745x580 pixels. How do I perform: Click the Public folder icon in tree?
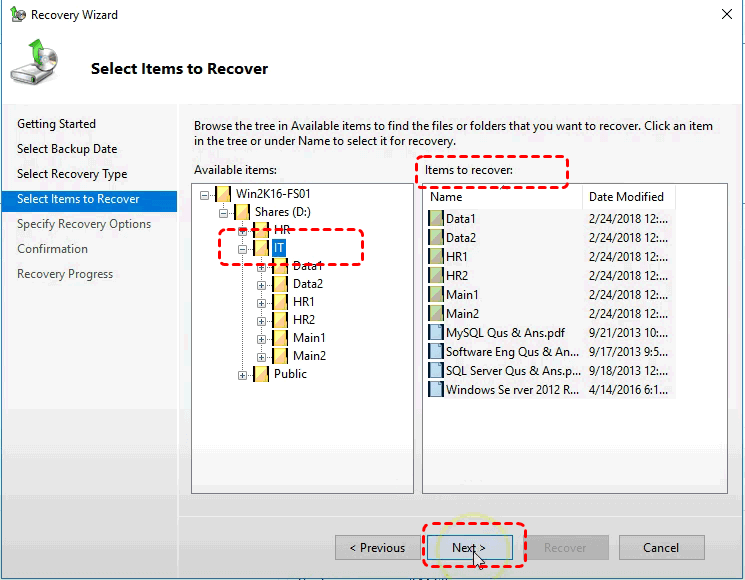[261, 374]
